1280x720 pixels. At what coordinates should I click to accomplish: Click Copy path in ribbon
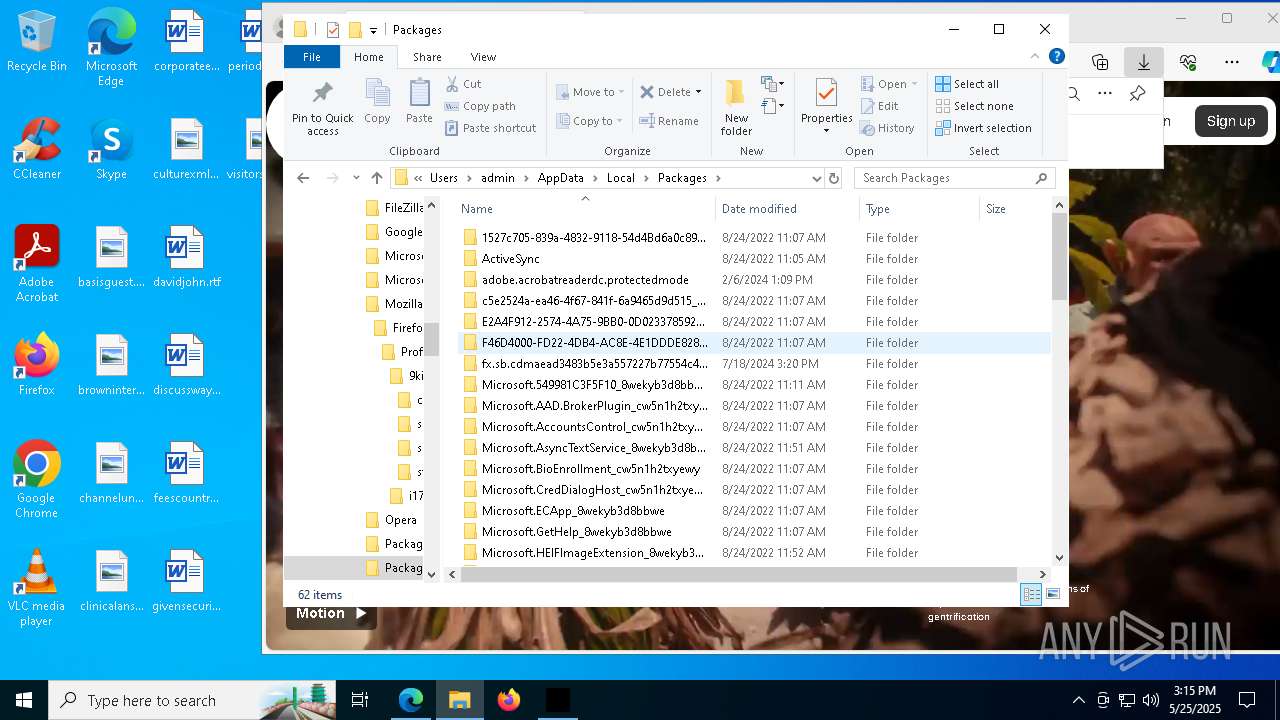pyautogui.click(x=480, y=106)
